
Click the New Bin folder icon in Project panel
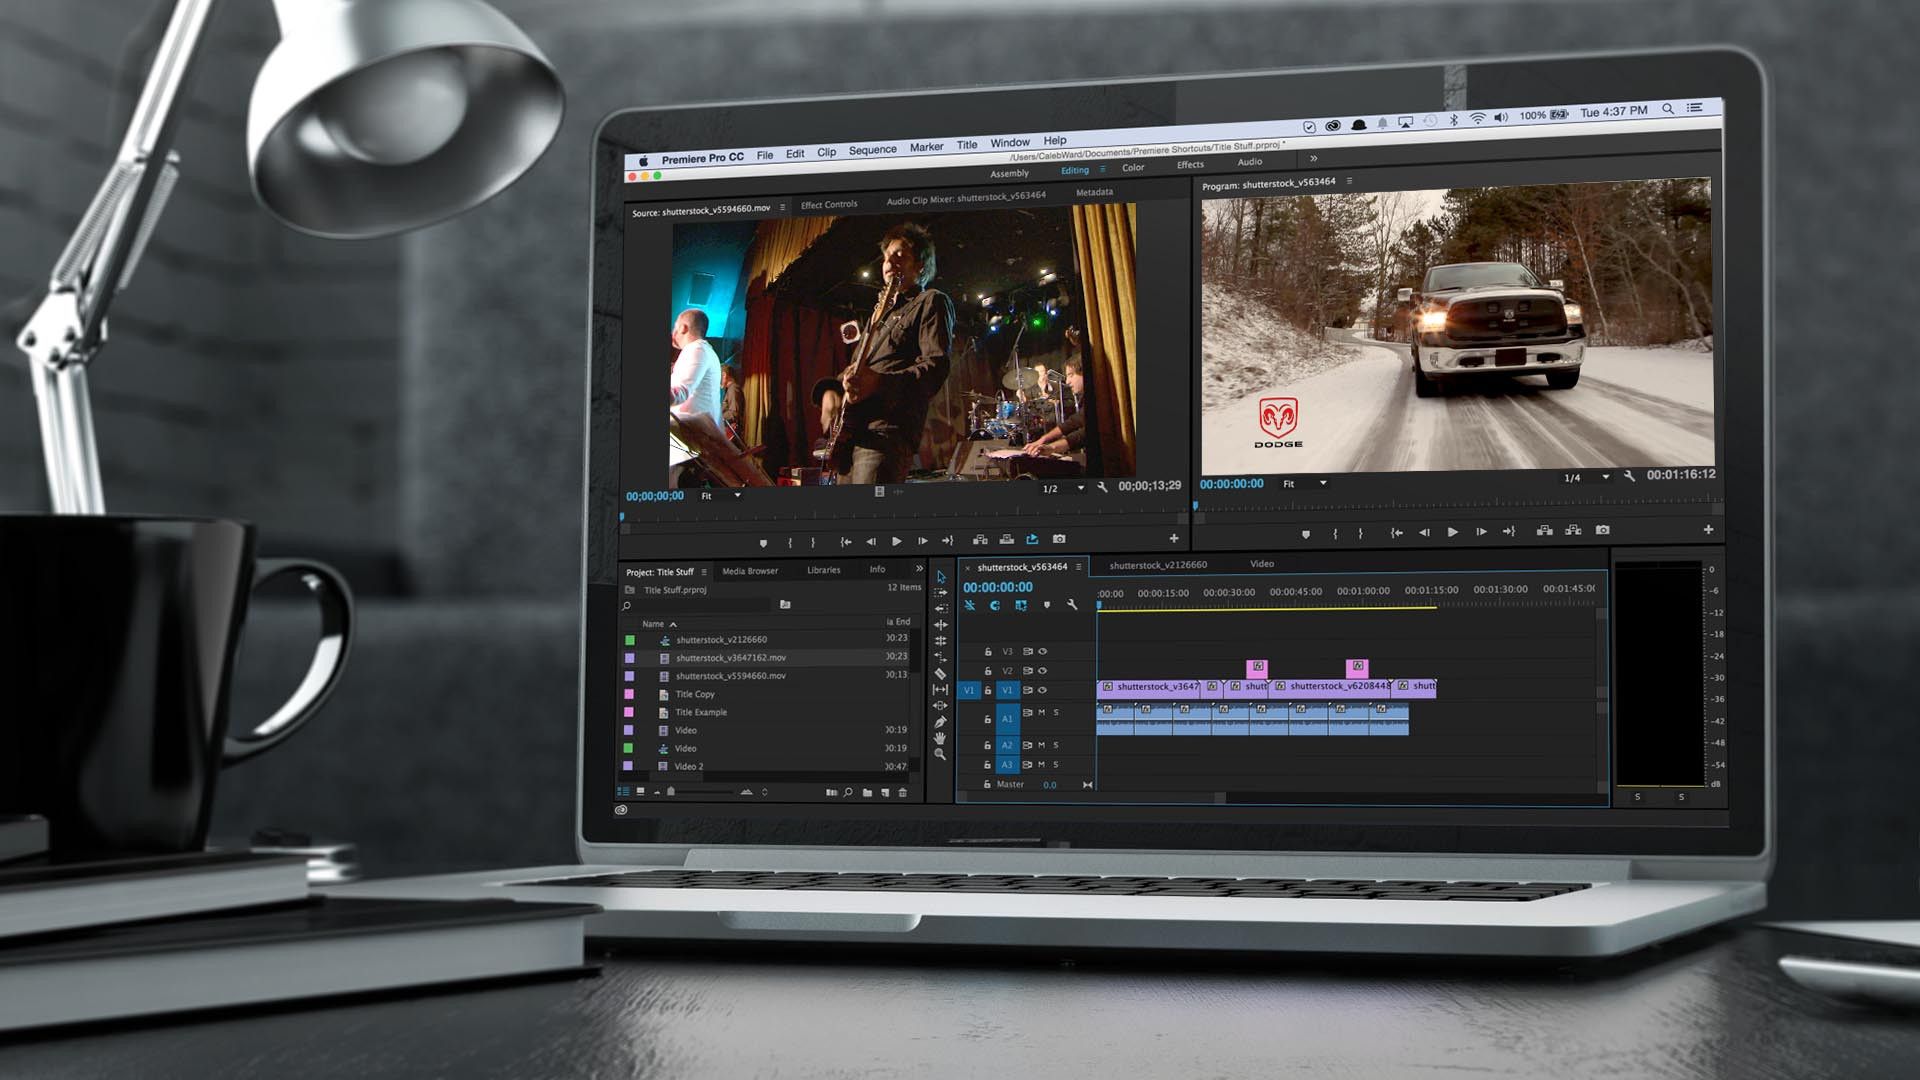(x=868, y=792)
